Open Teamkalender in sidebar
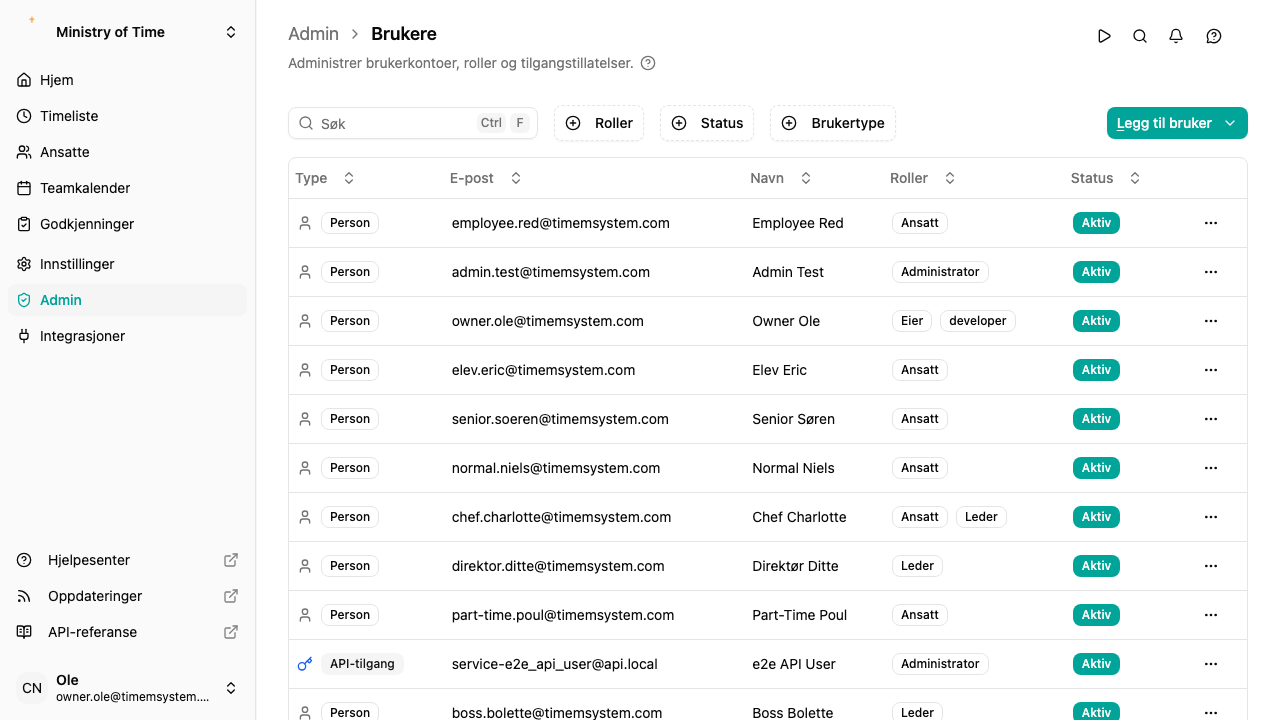1280x720 pixels. pyautogui.click(x=128, y=188)
